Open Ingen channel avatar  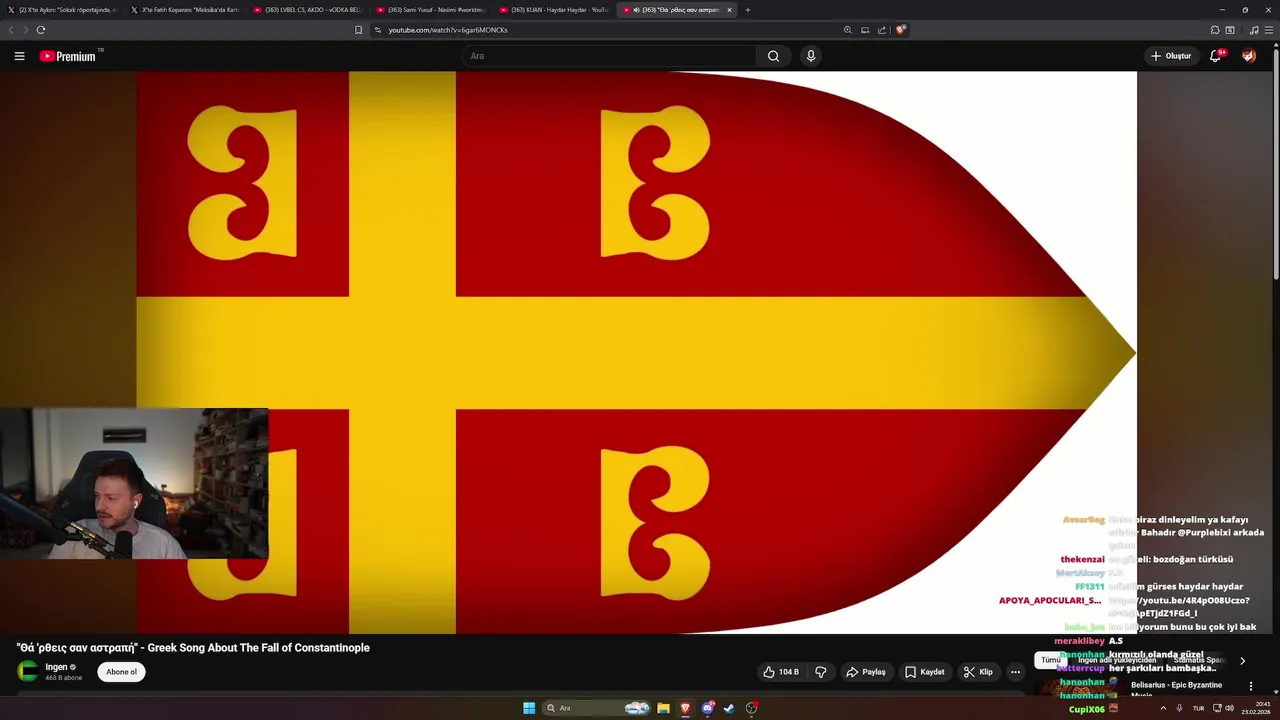click(28, 671)
